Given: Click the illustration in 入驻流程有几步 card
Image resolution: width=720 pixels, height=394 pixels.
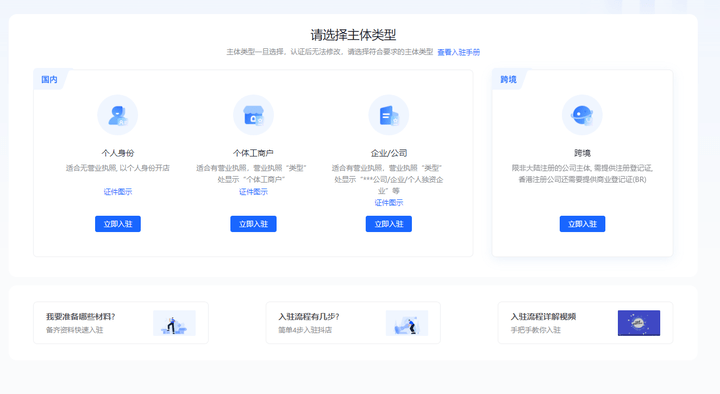Looking at the screenshot, I should tap(407, 323).
